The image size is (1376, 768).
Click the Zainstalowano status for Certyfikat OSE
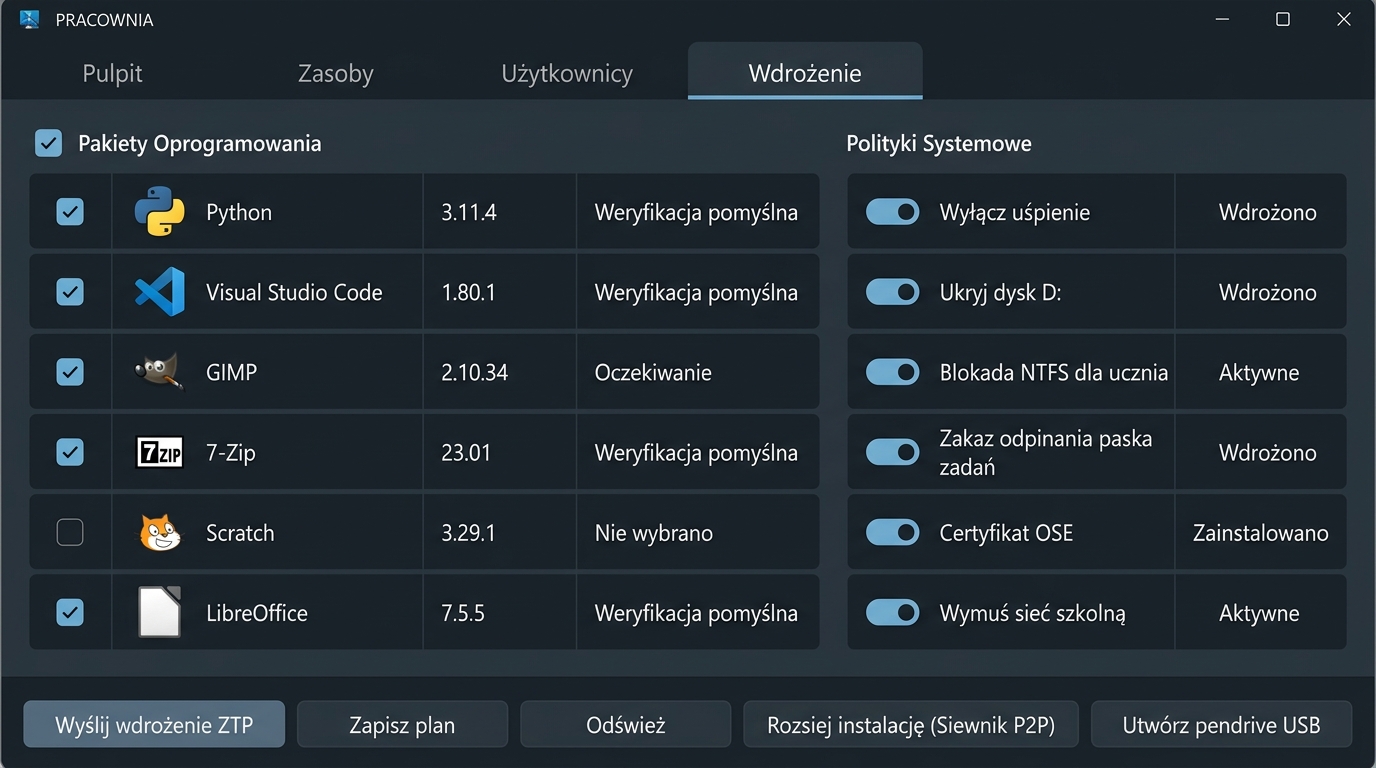[1261, 533]
